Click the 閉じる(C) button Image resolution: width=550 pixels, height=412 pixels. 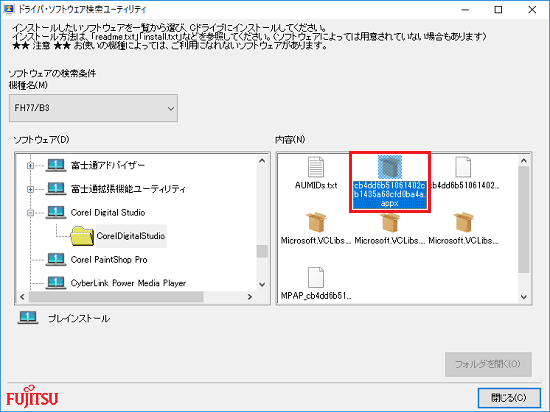pyautogui.click(x=509, y=398)
